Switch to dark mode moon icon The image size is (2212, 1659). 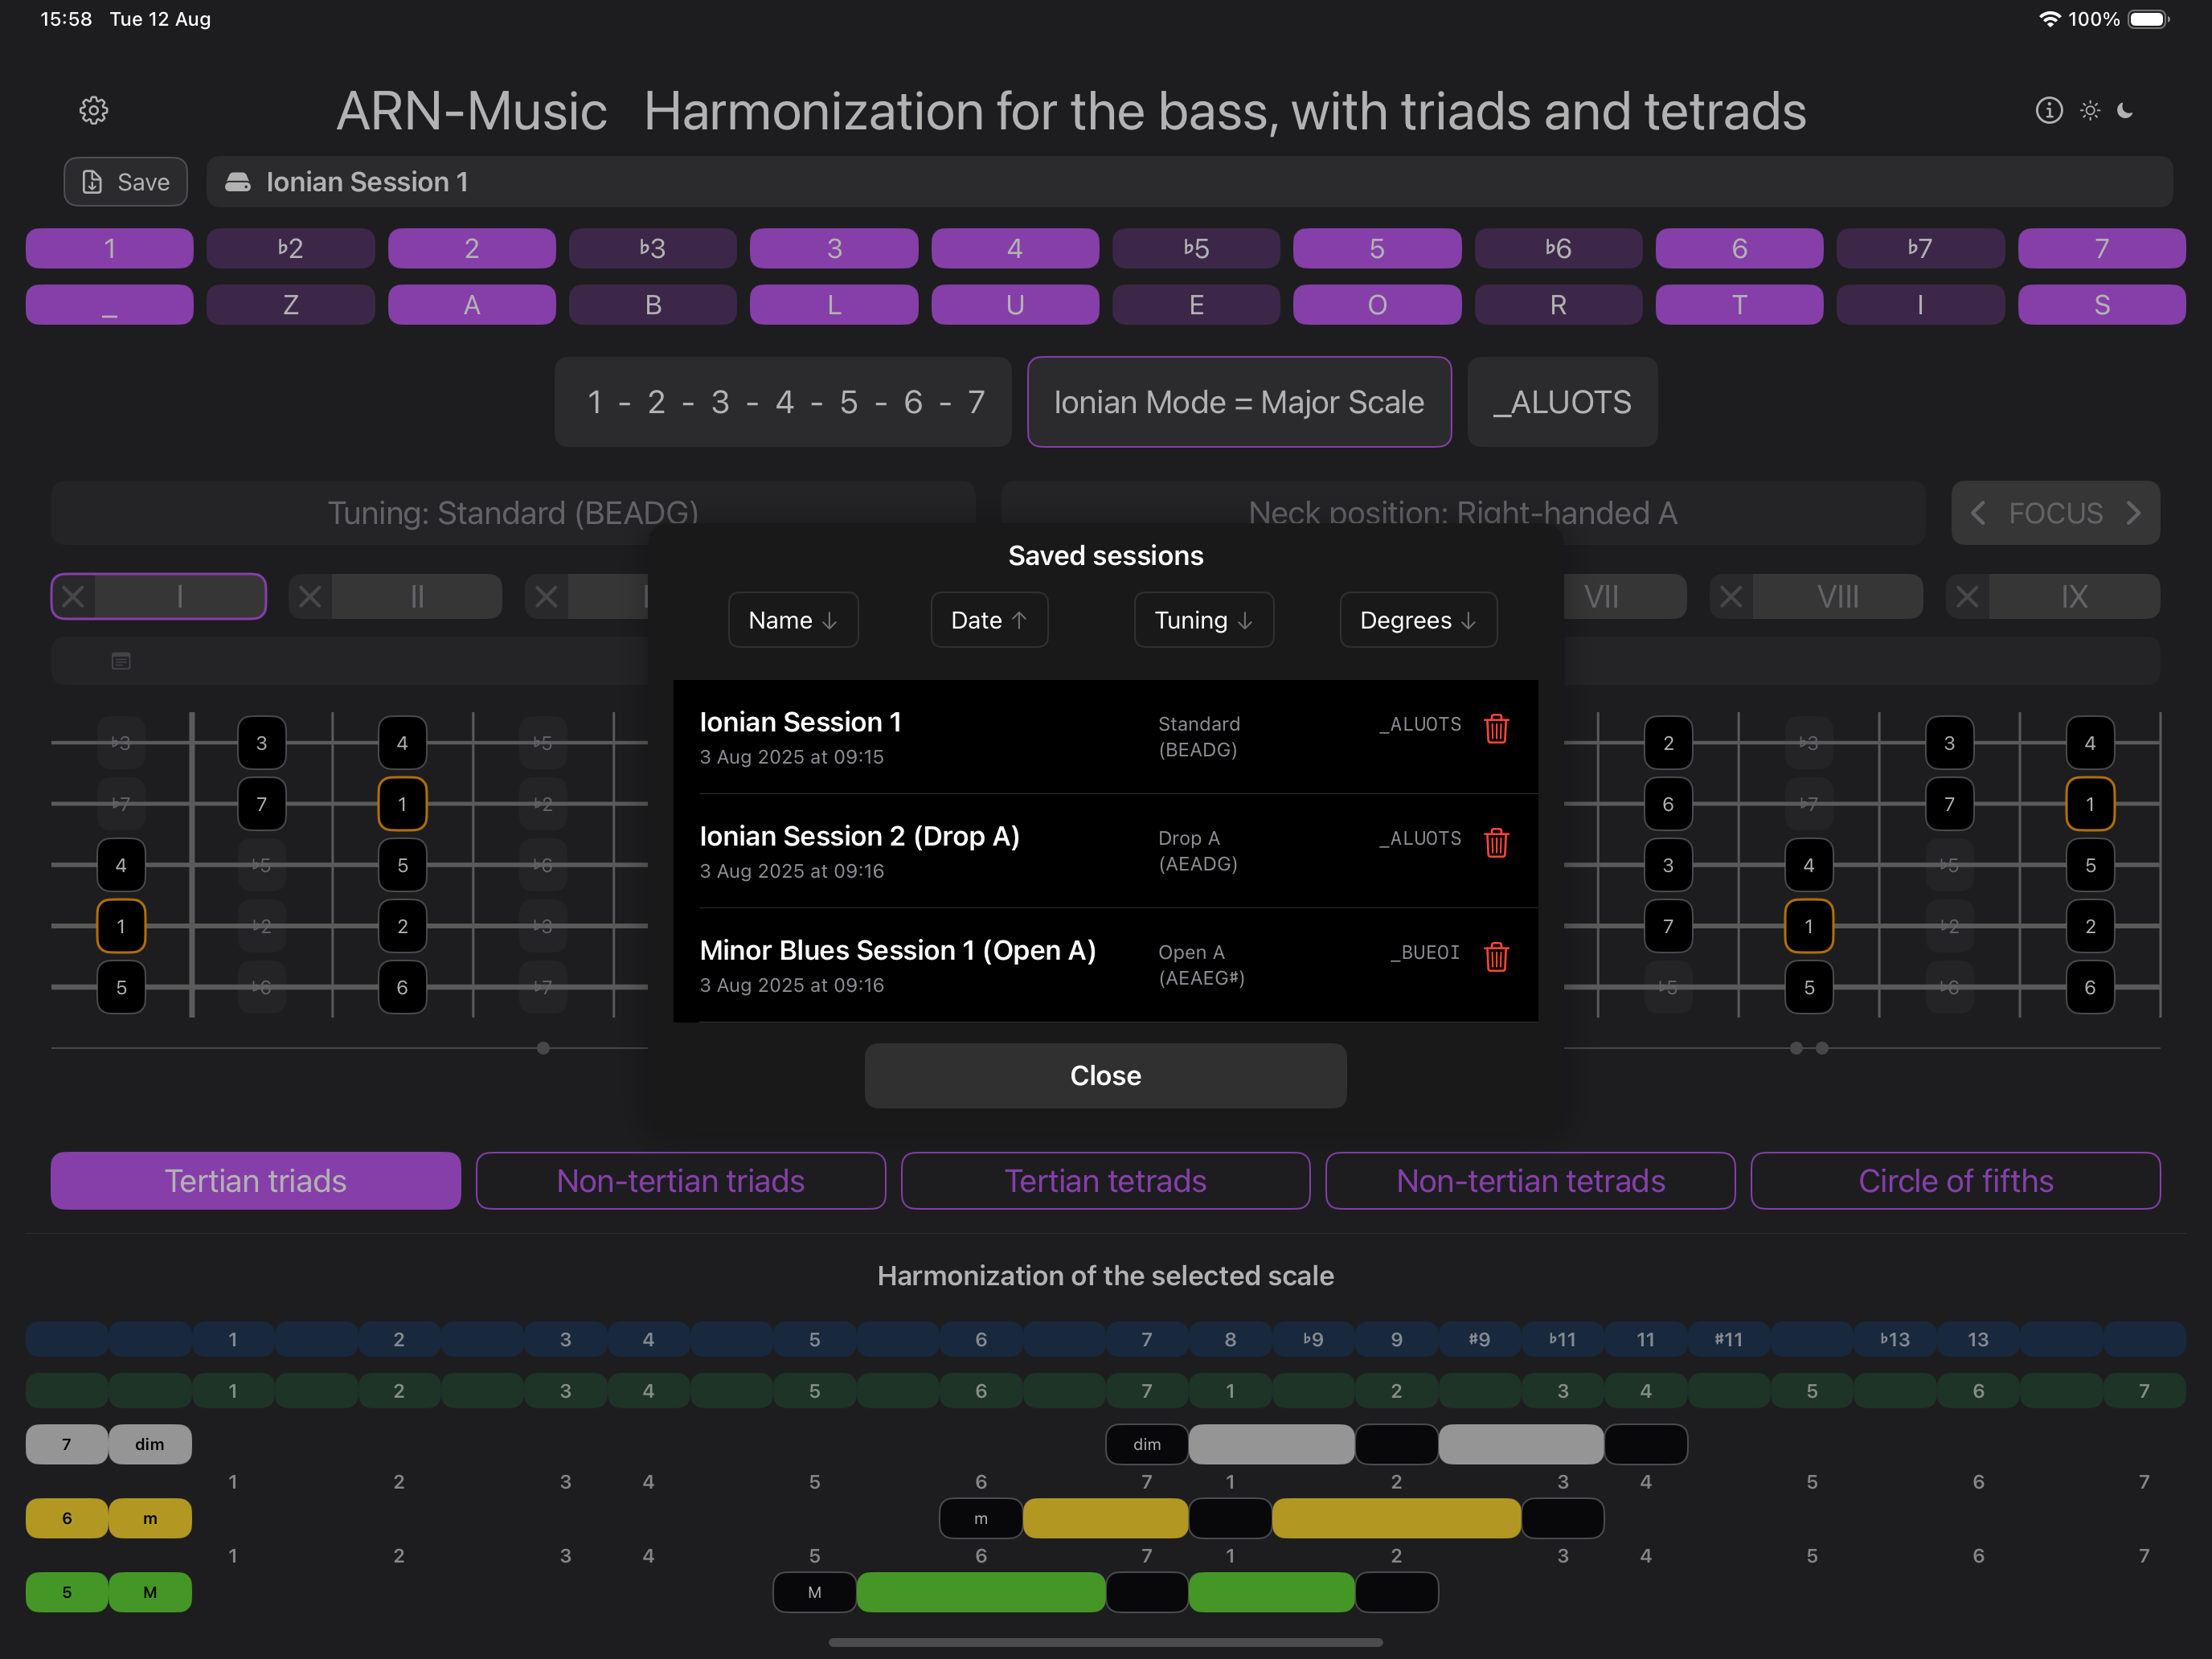(2126, 110)
